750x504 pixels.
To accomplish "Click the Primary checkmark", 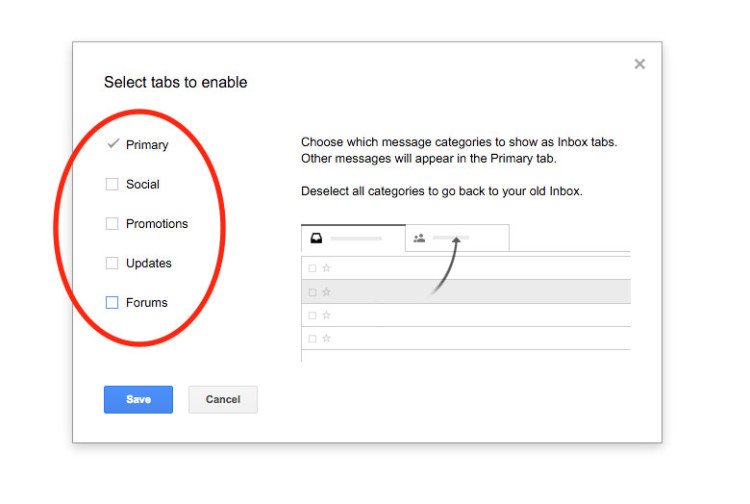I will coord(113,143).
